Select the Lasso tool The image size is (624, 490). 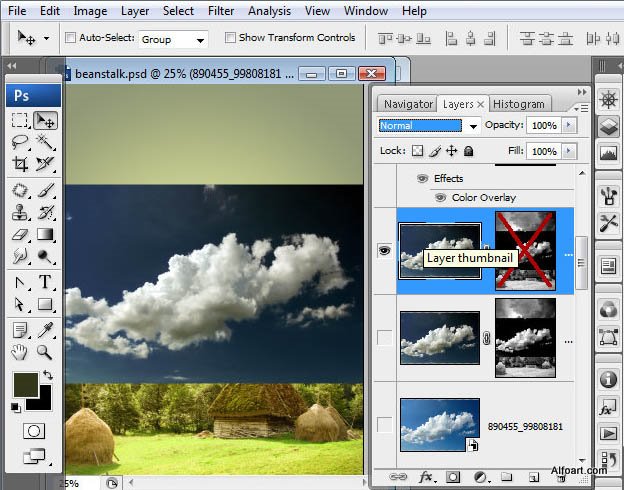point(20,142)
